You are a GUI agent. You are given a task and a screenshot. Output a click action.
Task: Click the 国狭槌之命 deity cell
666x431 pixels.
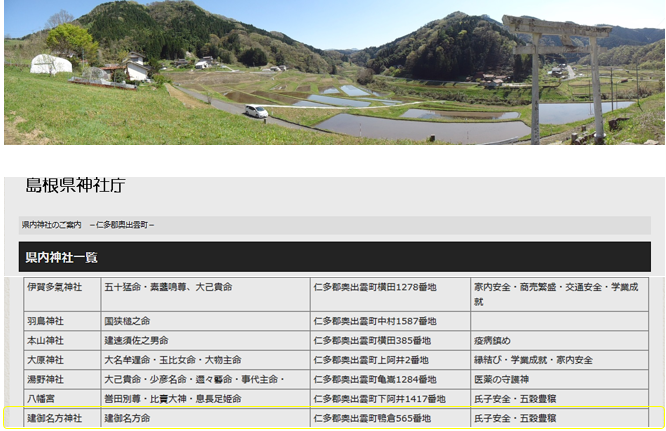click(206, 321)
